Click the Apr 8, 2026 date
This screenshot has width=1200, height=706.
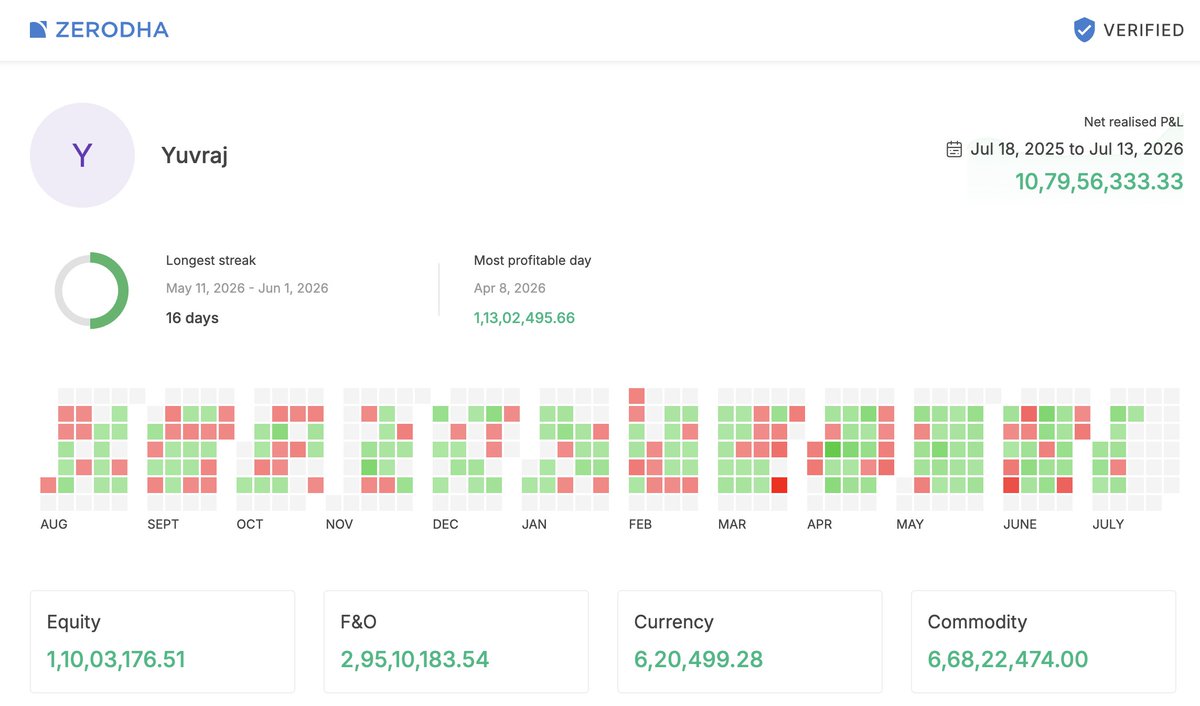(510, 288)
